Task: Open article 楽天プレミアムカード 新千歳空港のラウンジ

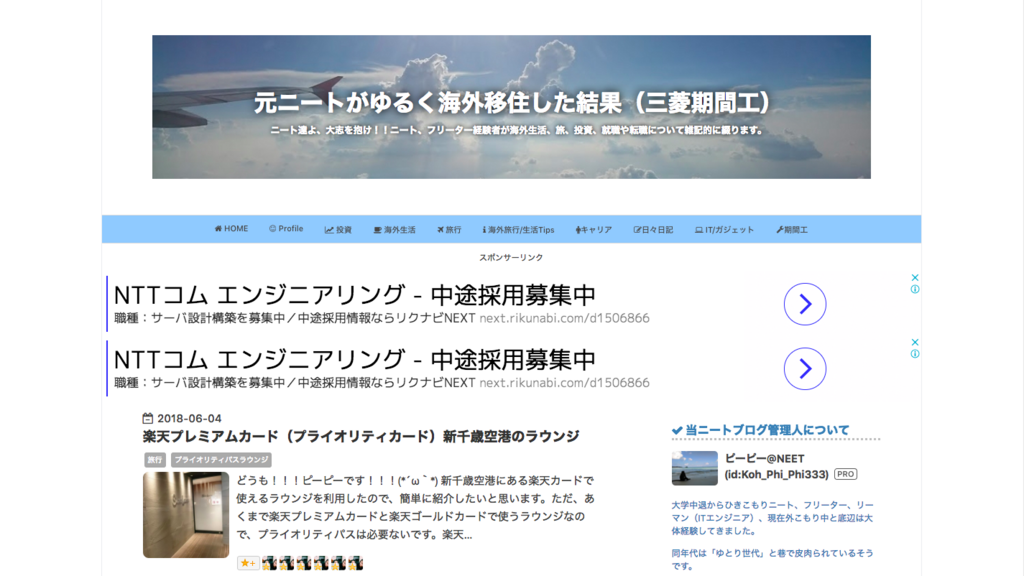Action: point(361,436)
